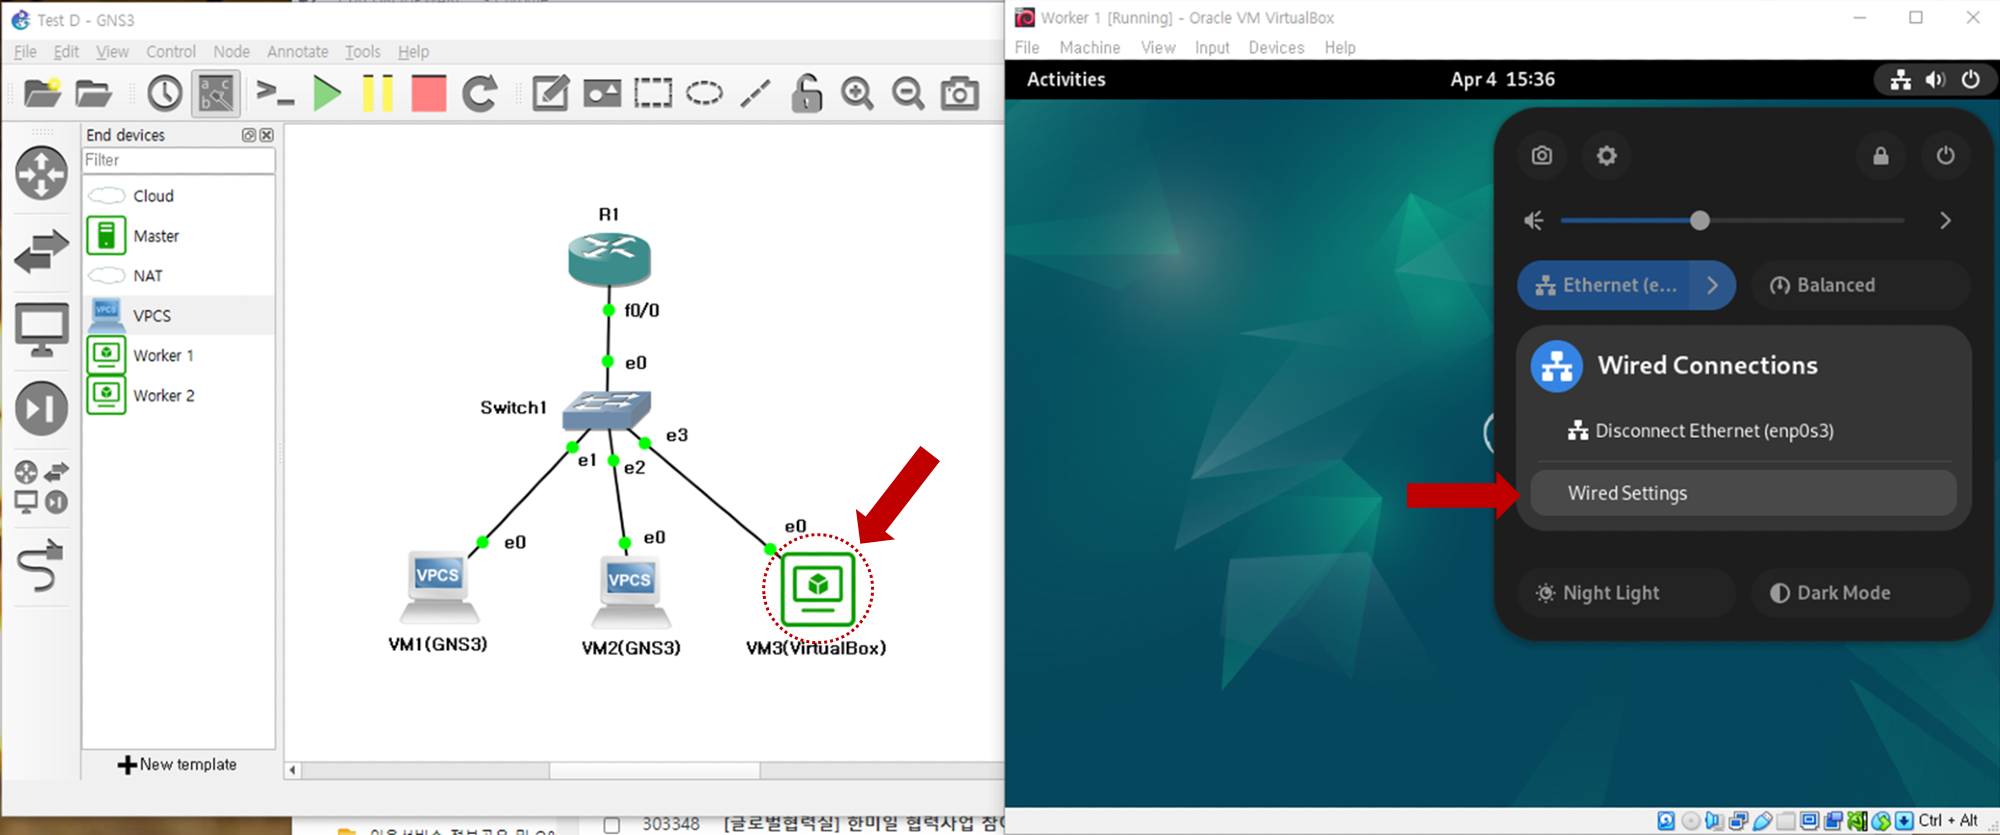
Task: Float the End devices dock panel
Action: coord(249,135)
